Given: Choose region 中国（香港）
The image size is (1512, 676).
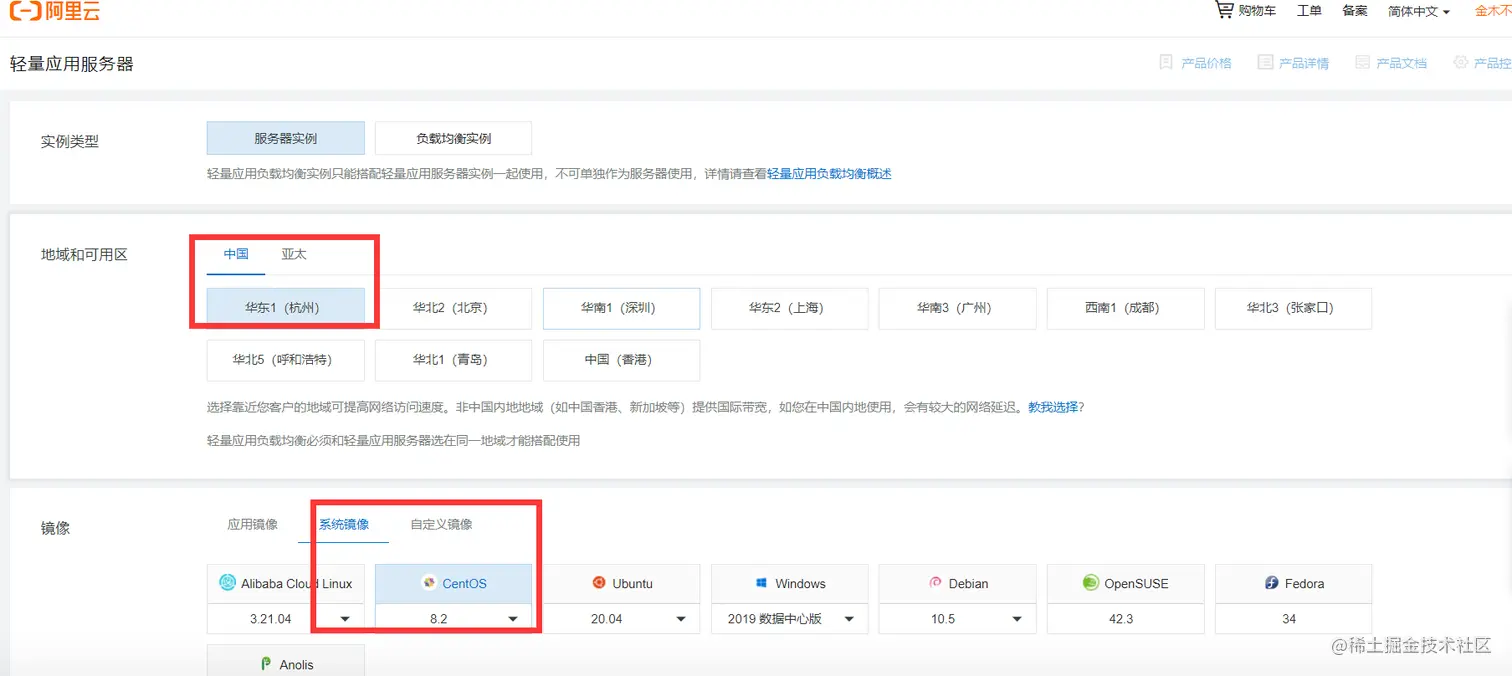Looking at the screenshot, I should click(x=621, y=360).
